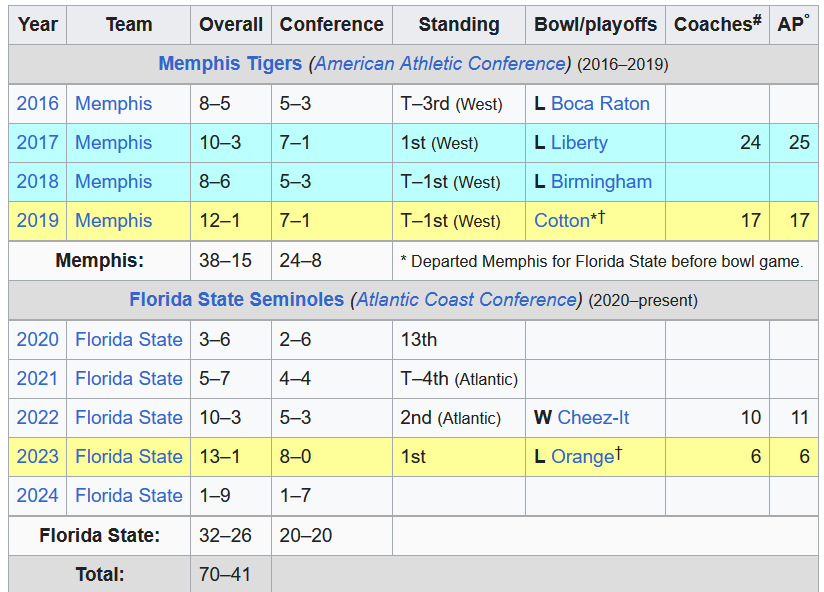Image resolution: width=824 pixels, height=592 pixels.
Task: Open the 2016 season year link
Action: [38, 104]
